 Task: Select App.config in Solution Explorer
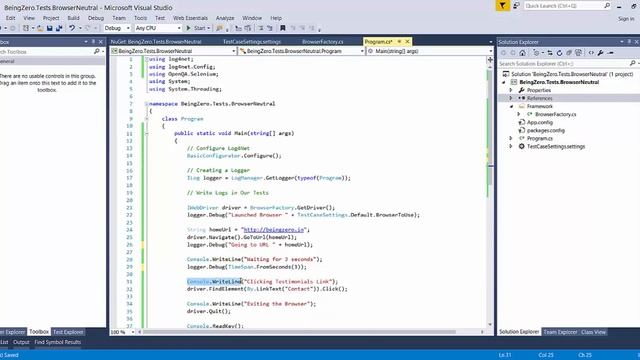pos(539,122)
